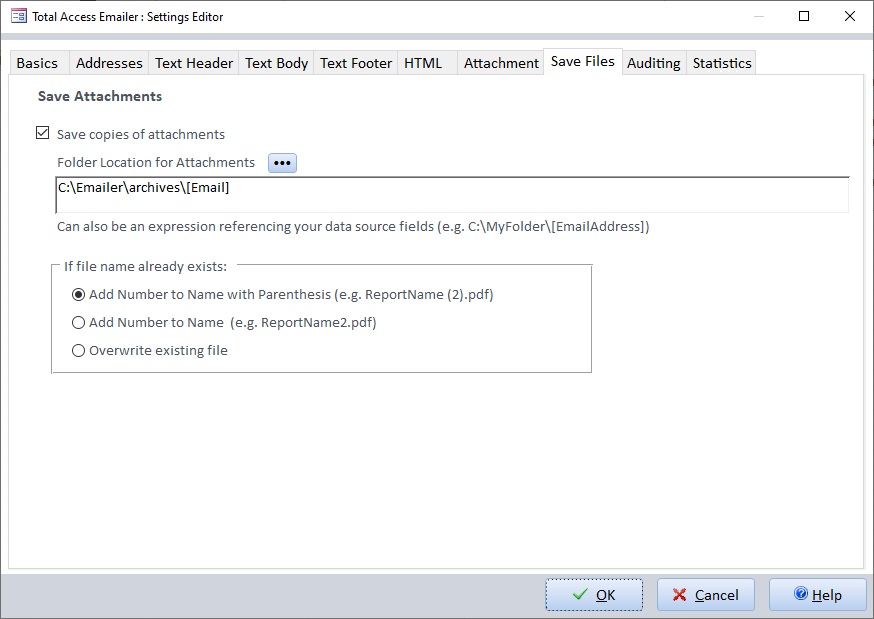Select Add Number to Name with Parenthesis
The image size is (874, 619).
(79, 295)
